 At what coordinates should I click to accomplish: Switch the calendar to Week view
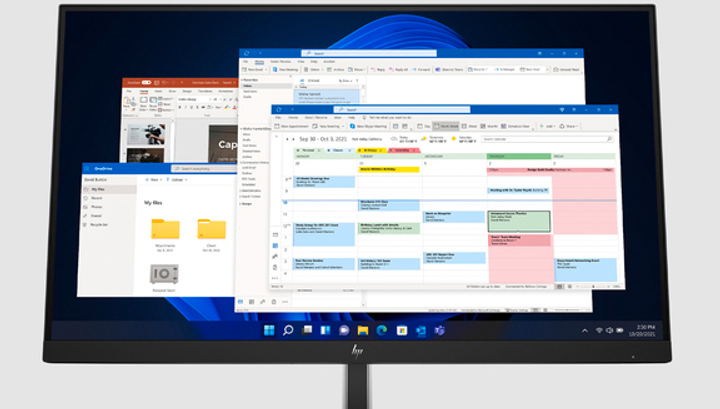point(469,126)
